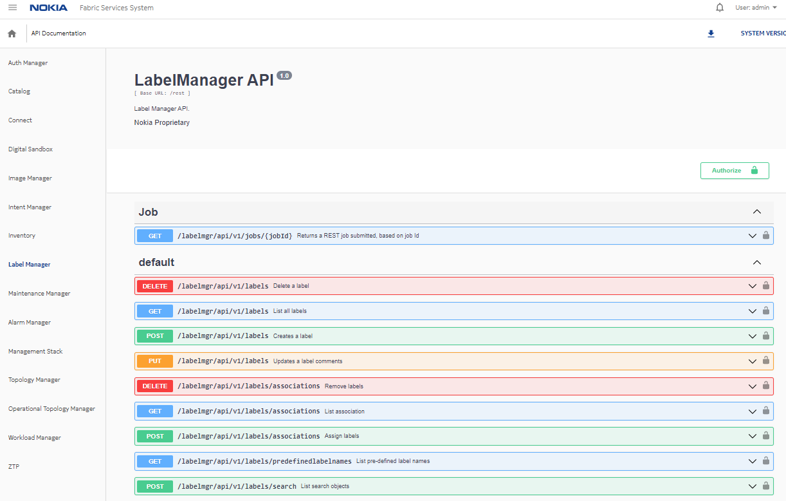
Task: Click the Authorize button
Action: (734, 171)
